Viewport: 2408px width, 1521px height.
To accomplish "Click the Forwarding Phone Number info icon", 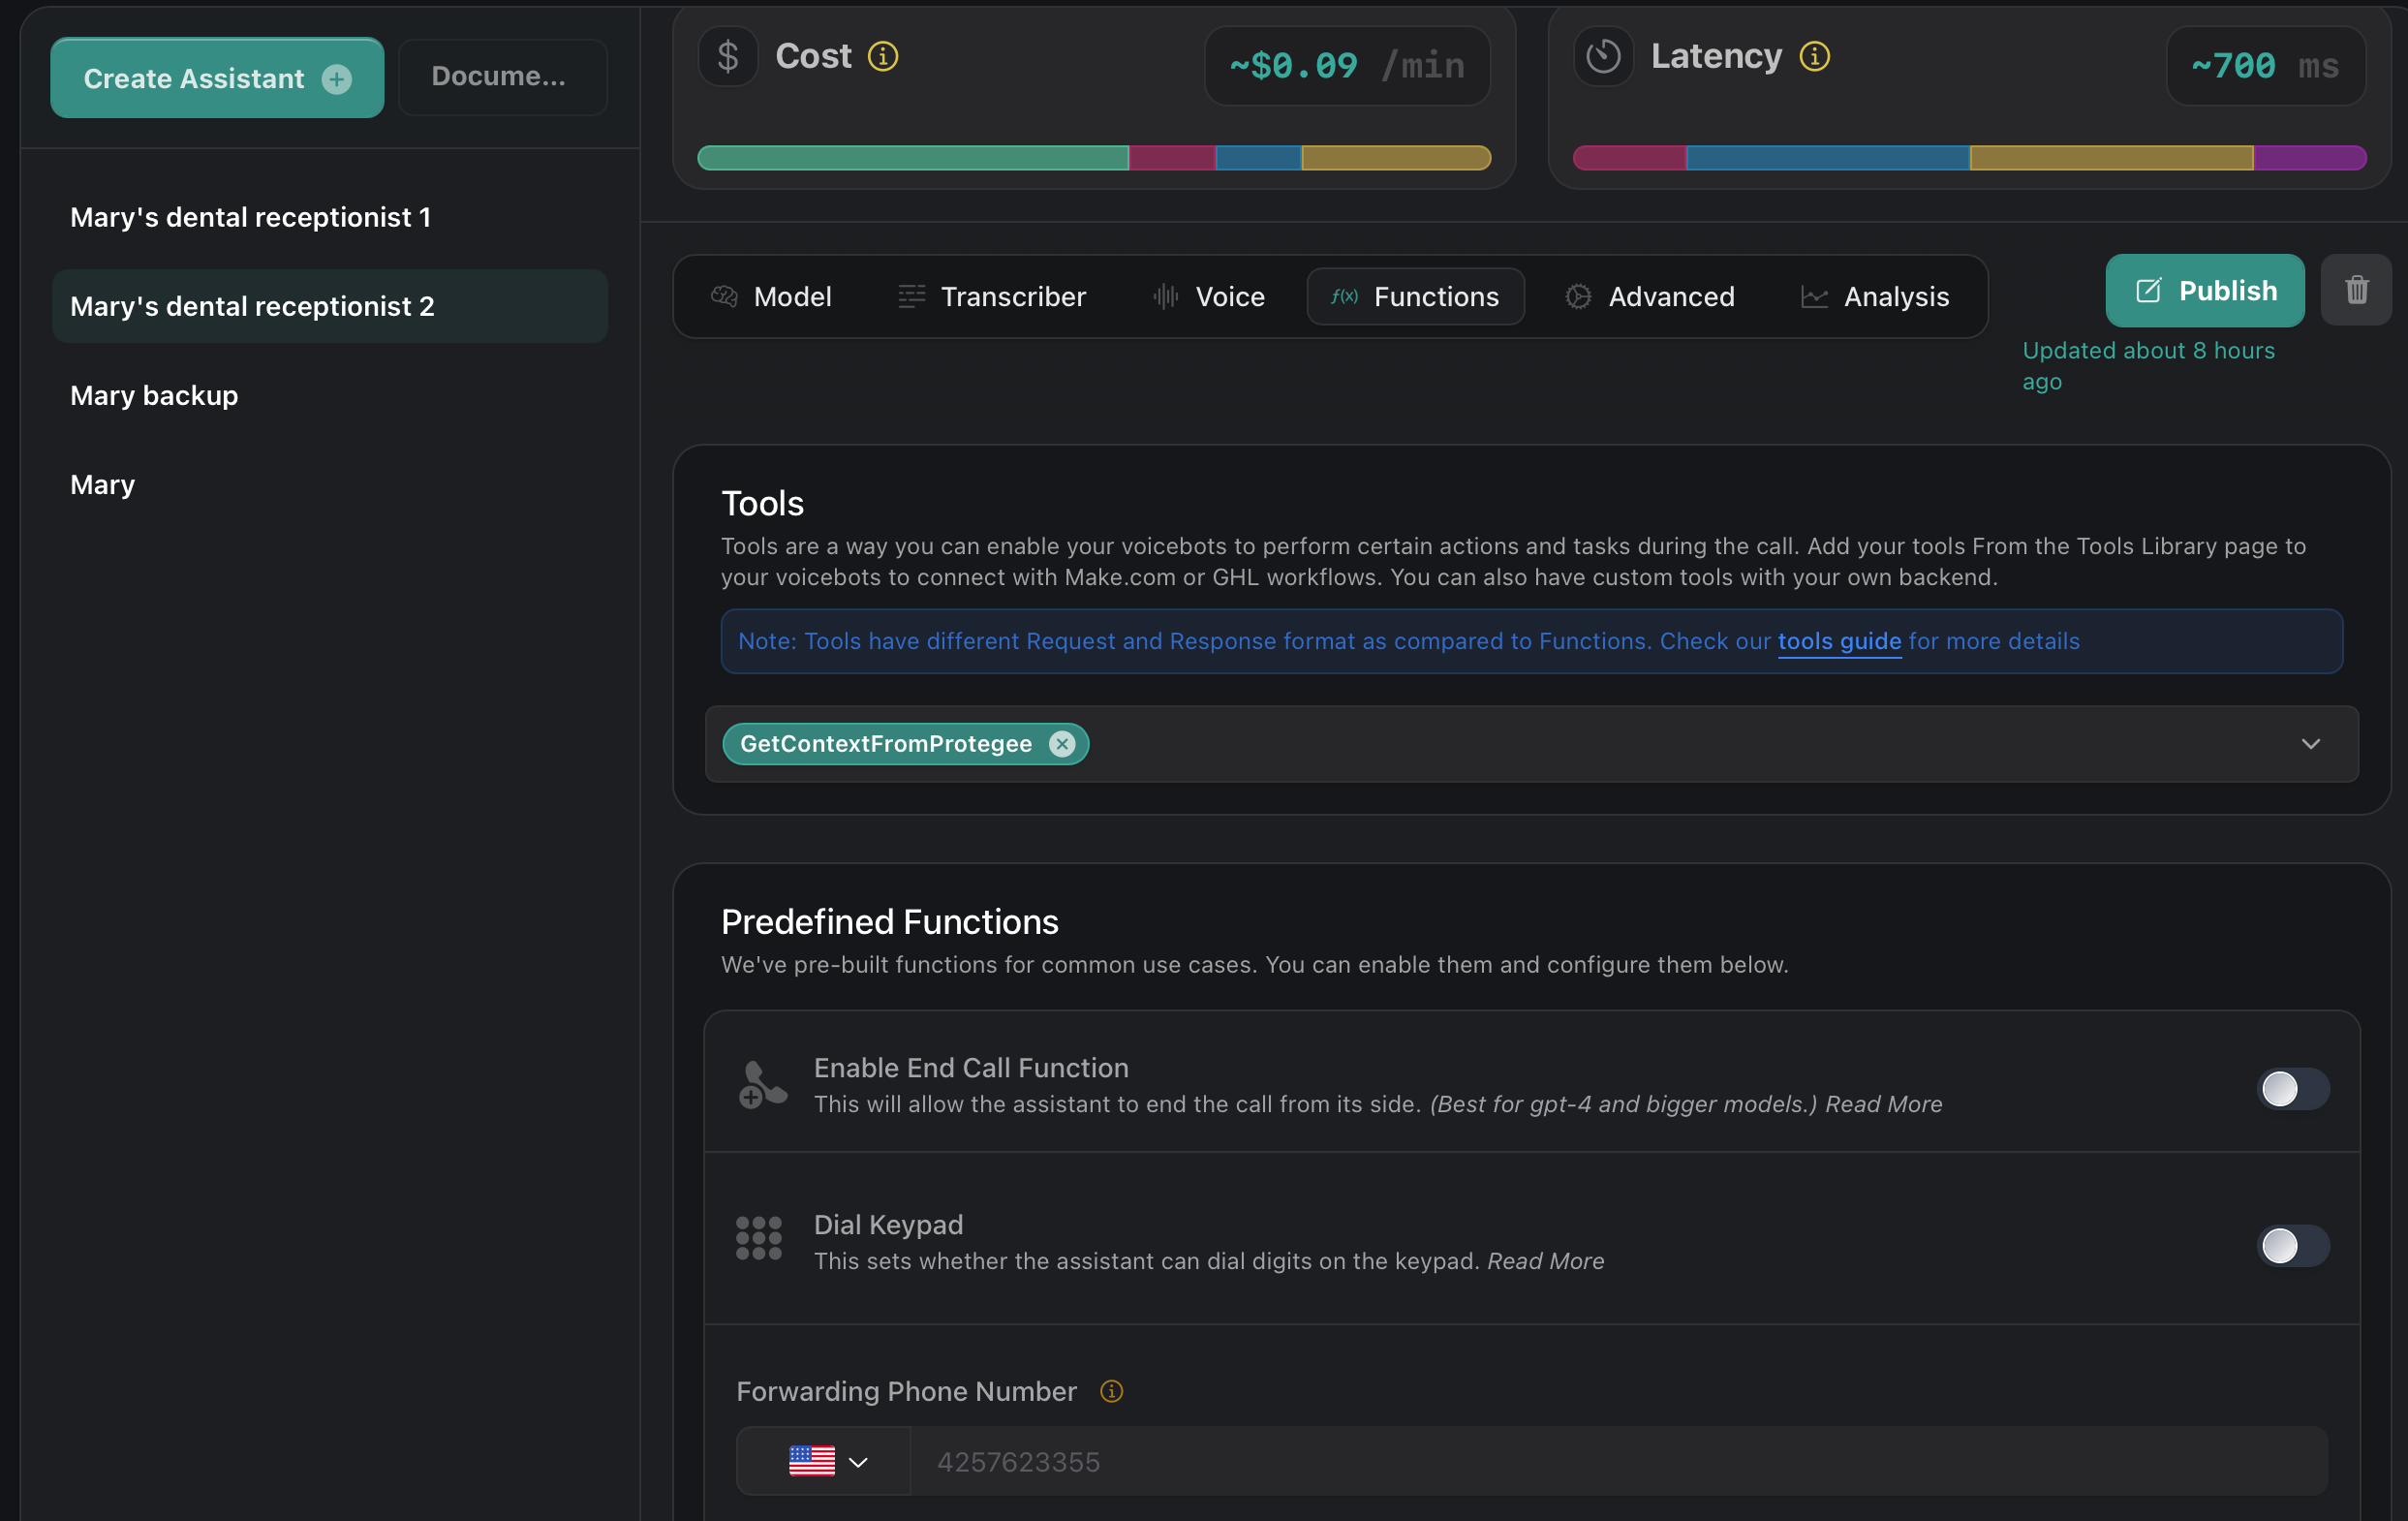I will point(1111,1391).
